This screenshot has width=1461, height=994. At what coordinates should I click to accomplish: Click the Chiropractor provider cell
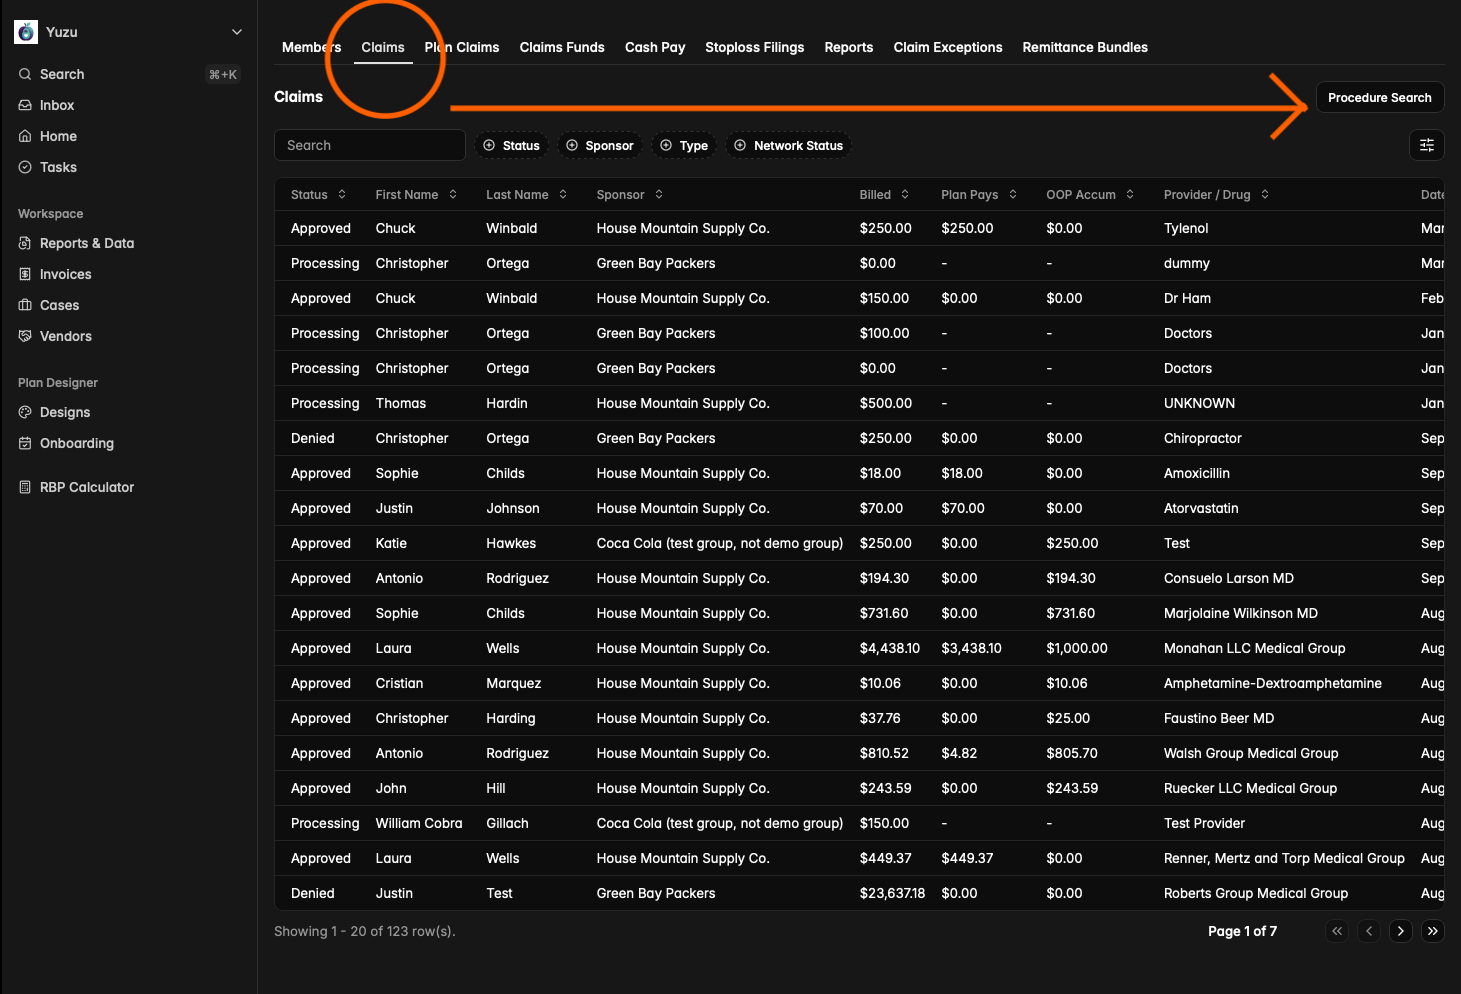1203,438
